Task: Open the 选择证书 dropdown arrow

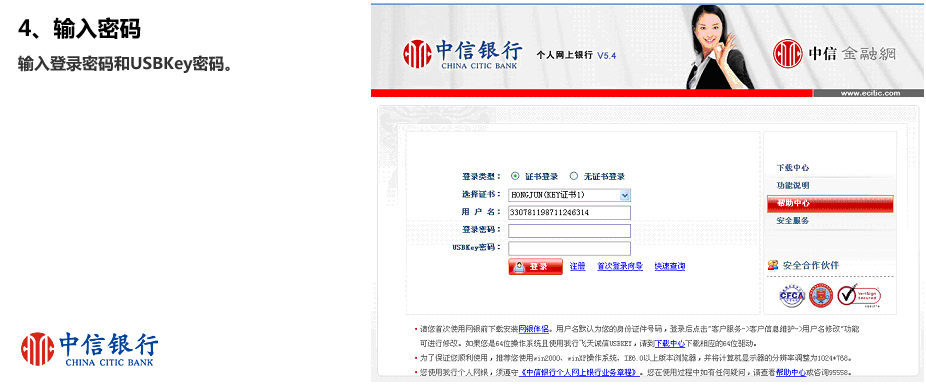Action: click(625, 195)
